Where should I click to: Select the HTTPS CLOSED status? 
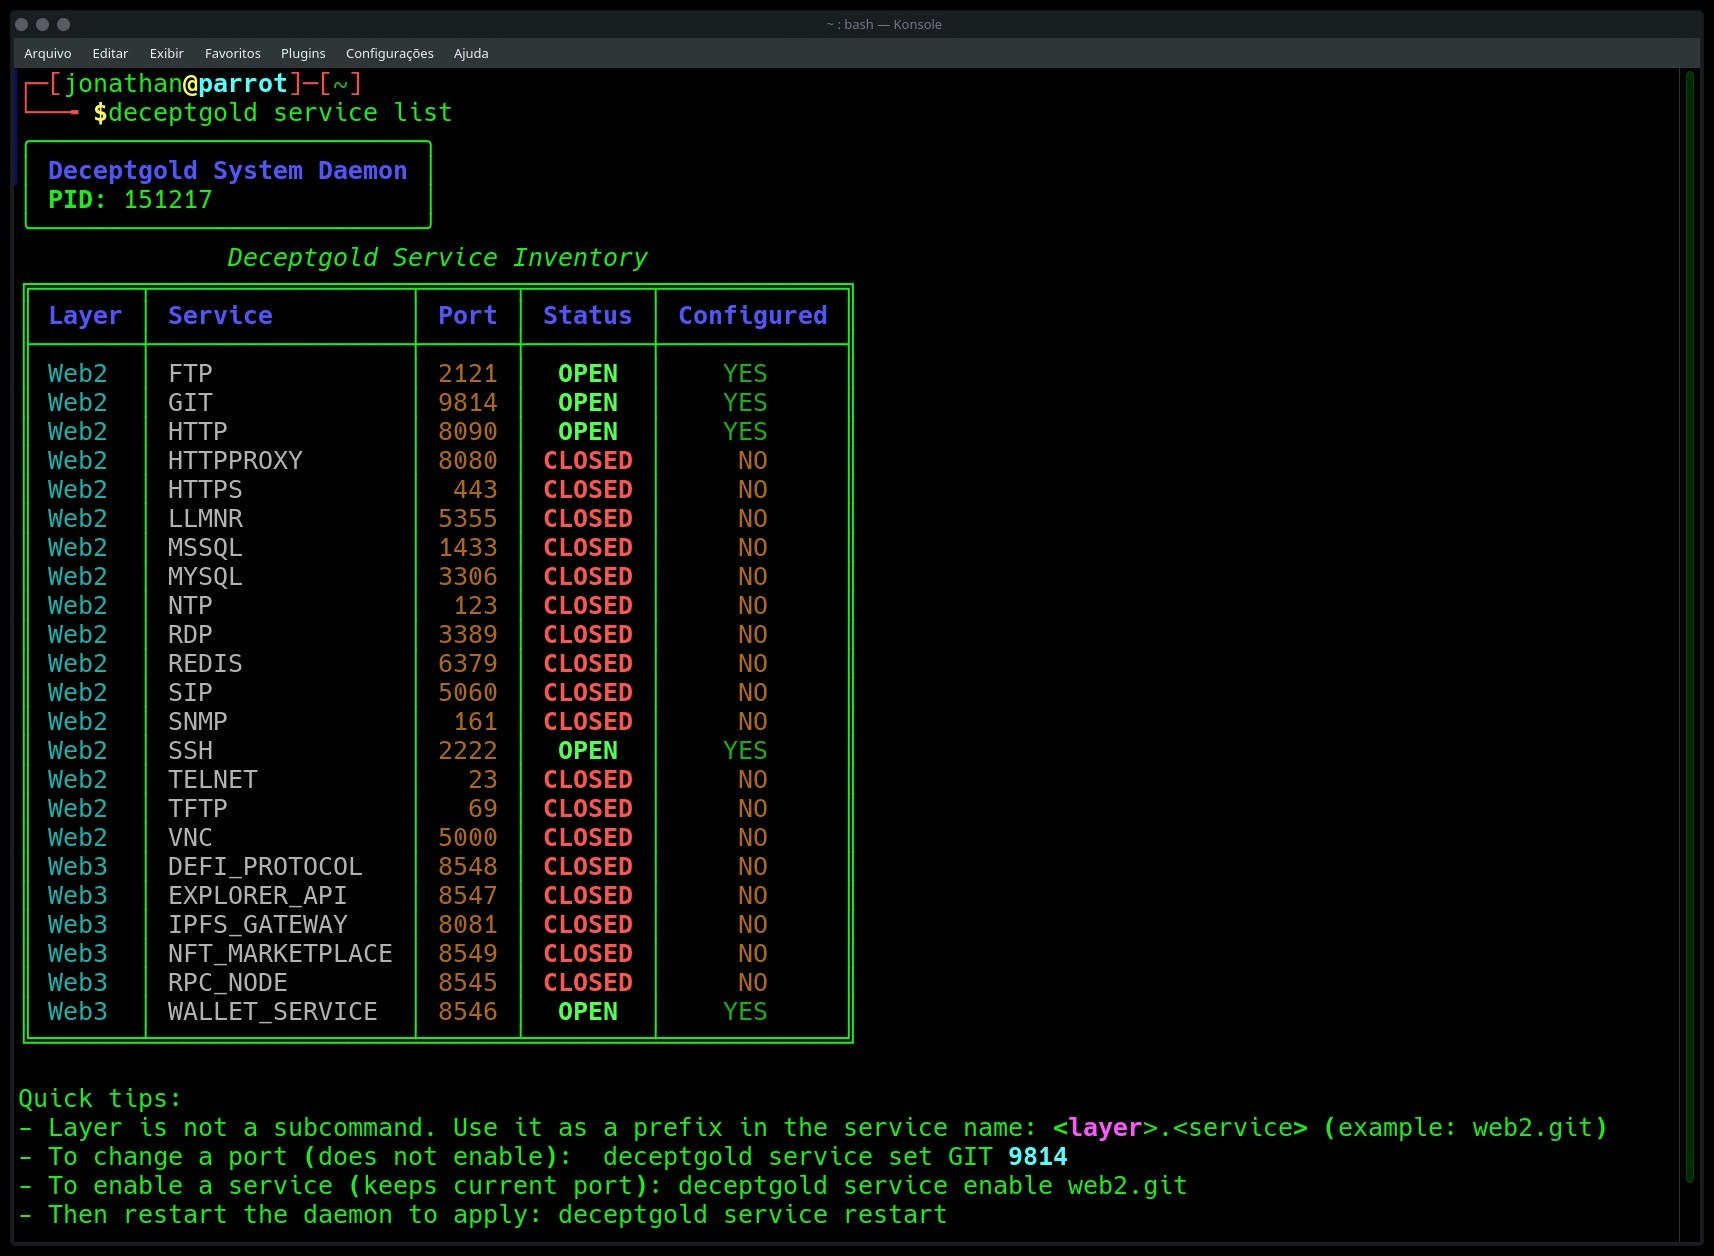click(587, 489)
